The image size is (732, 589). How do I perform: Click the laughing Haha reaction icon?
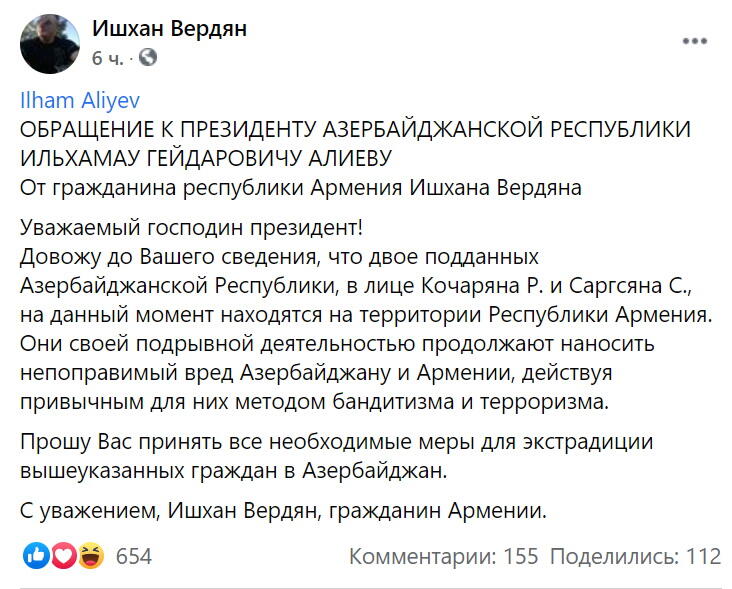pyautogui.click(x=90, y=556)
